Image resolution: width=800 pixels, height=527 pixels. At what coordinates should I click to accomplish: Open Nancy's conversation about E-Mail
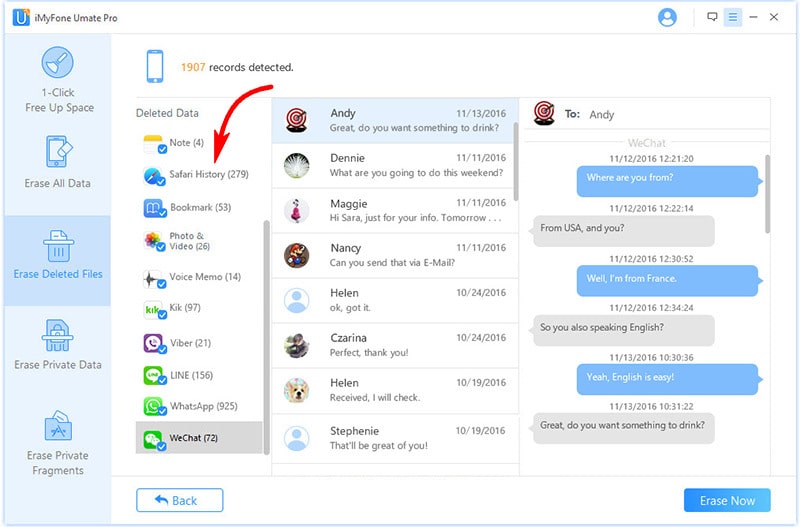pos(394,255)
